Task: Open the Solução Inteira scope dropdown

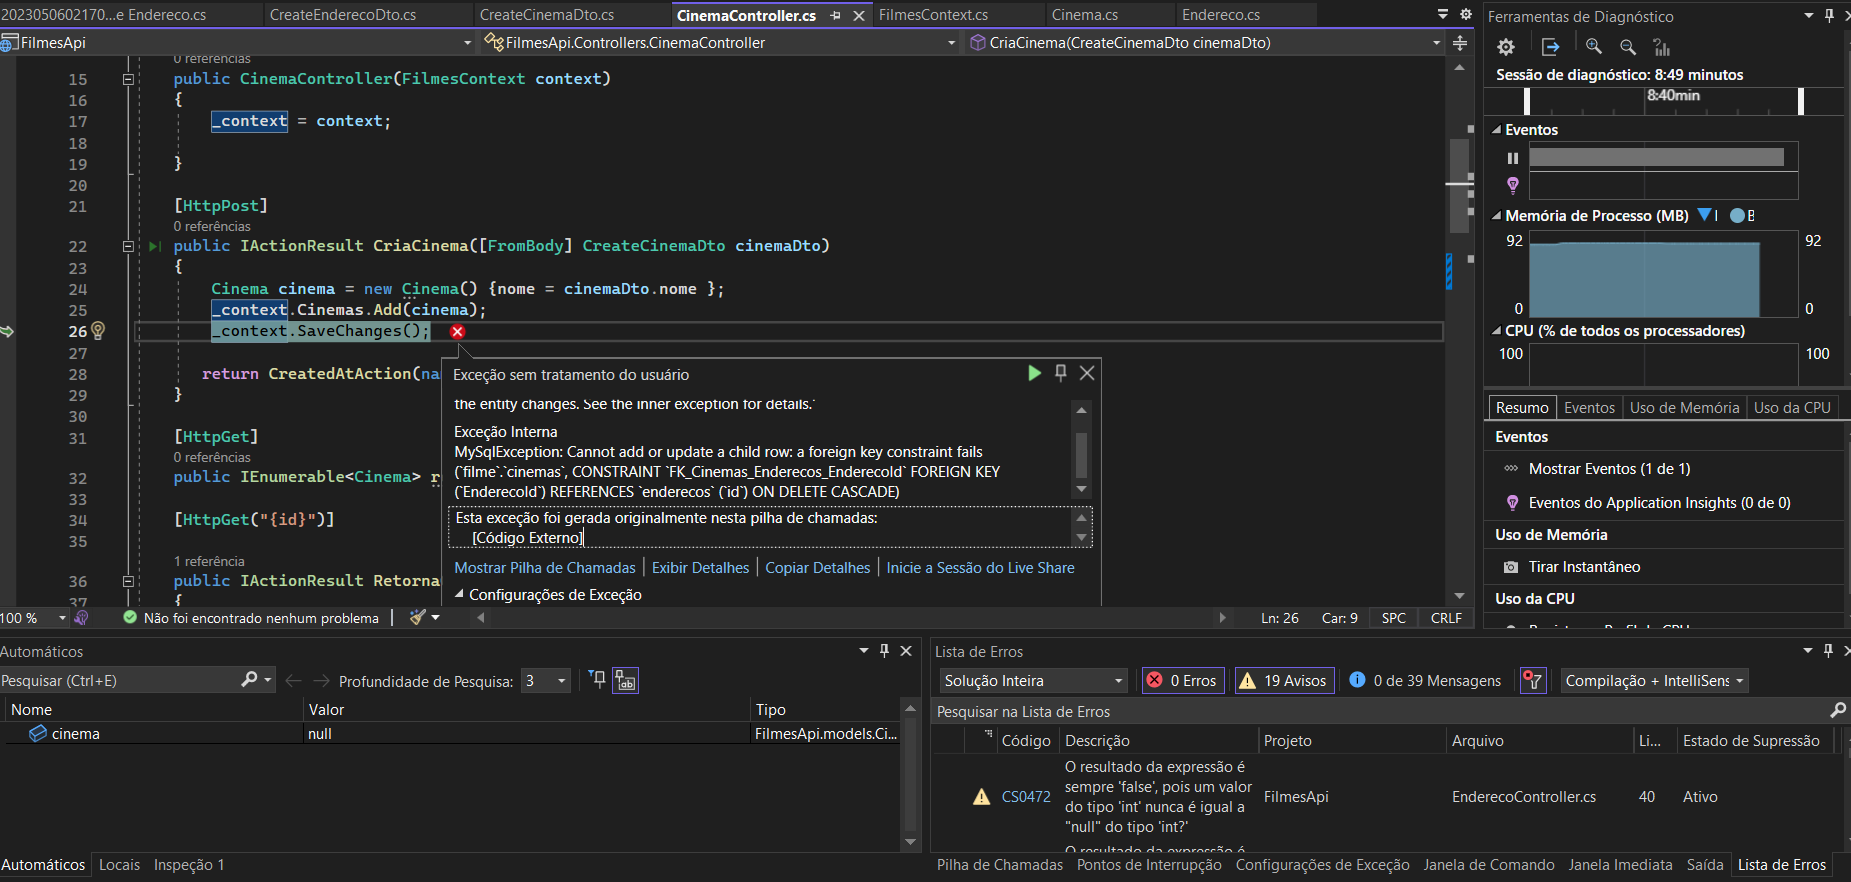Action: click(x=1033, y=680)
